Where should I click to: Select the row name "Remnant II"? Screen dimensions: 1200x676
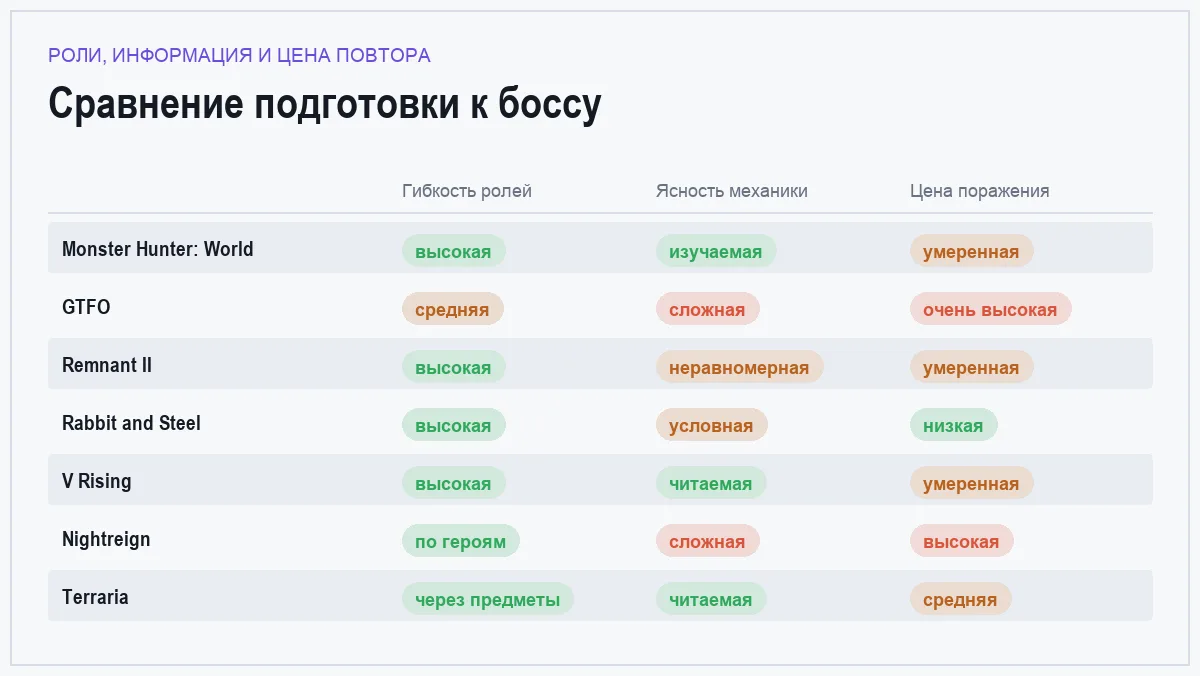tap(107, 365)
